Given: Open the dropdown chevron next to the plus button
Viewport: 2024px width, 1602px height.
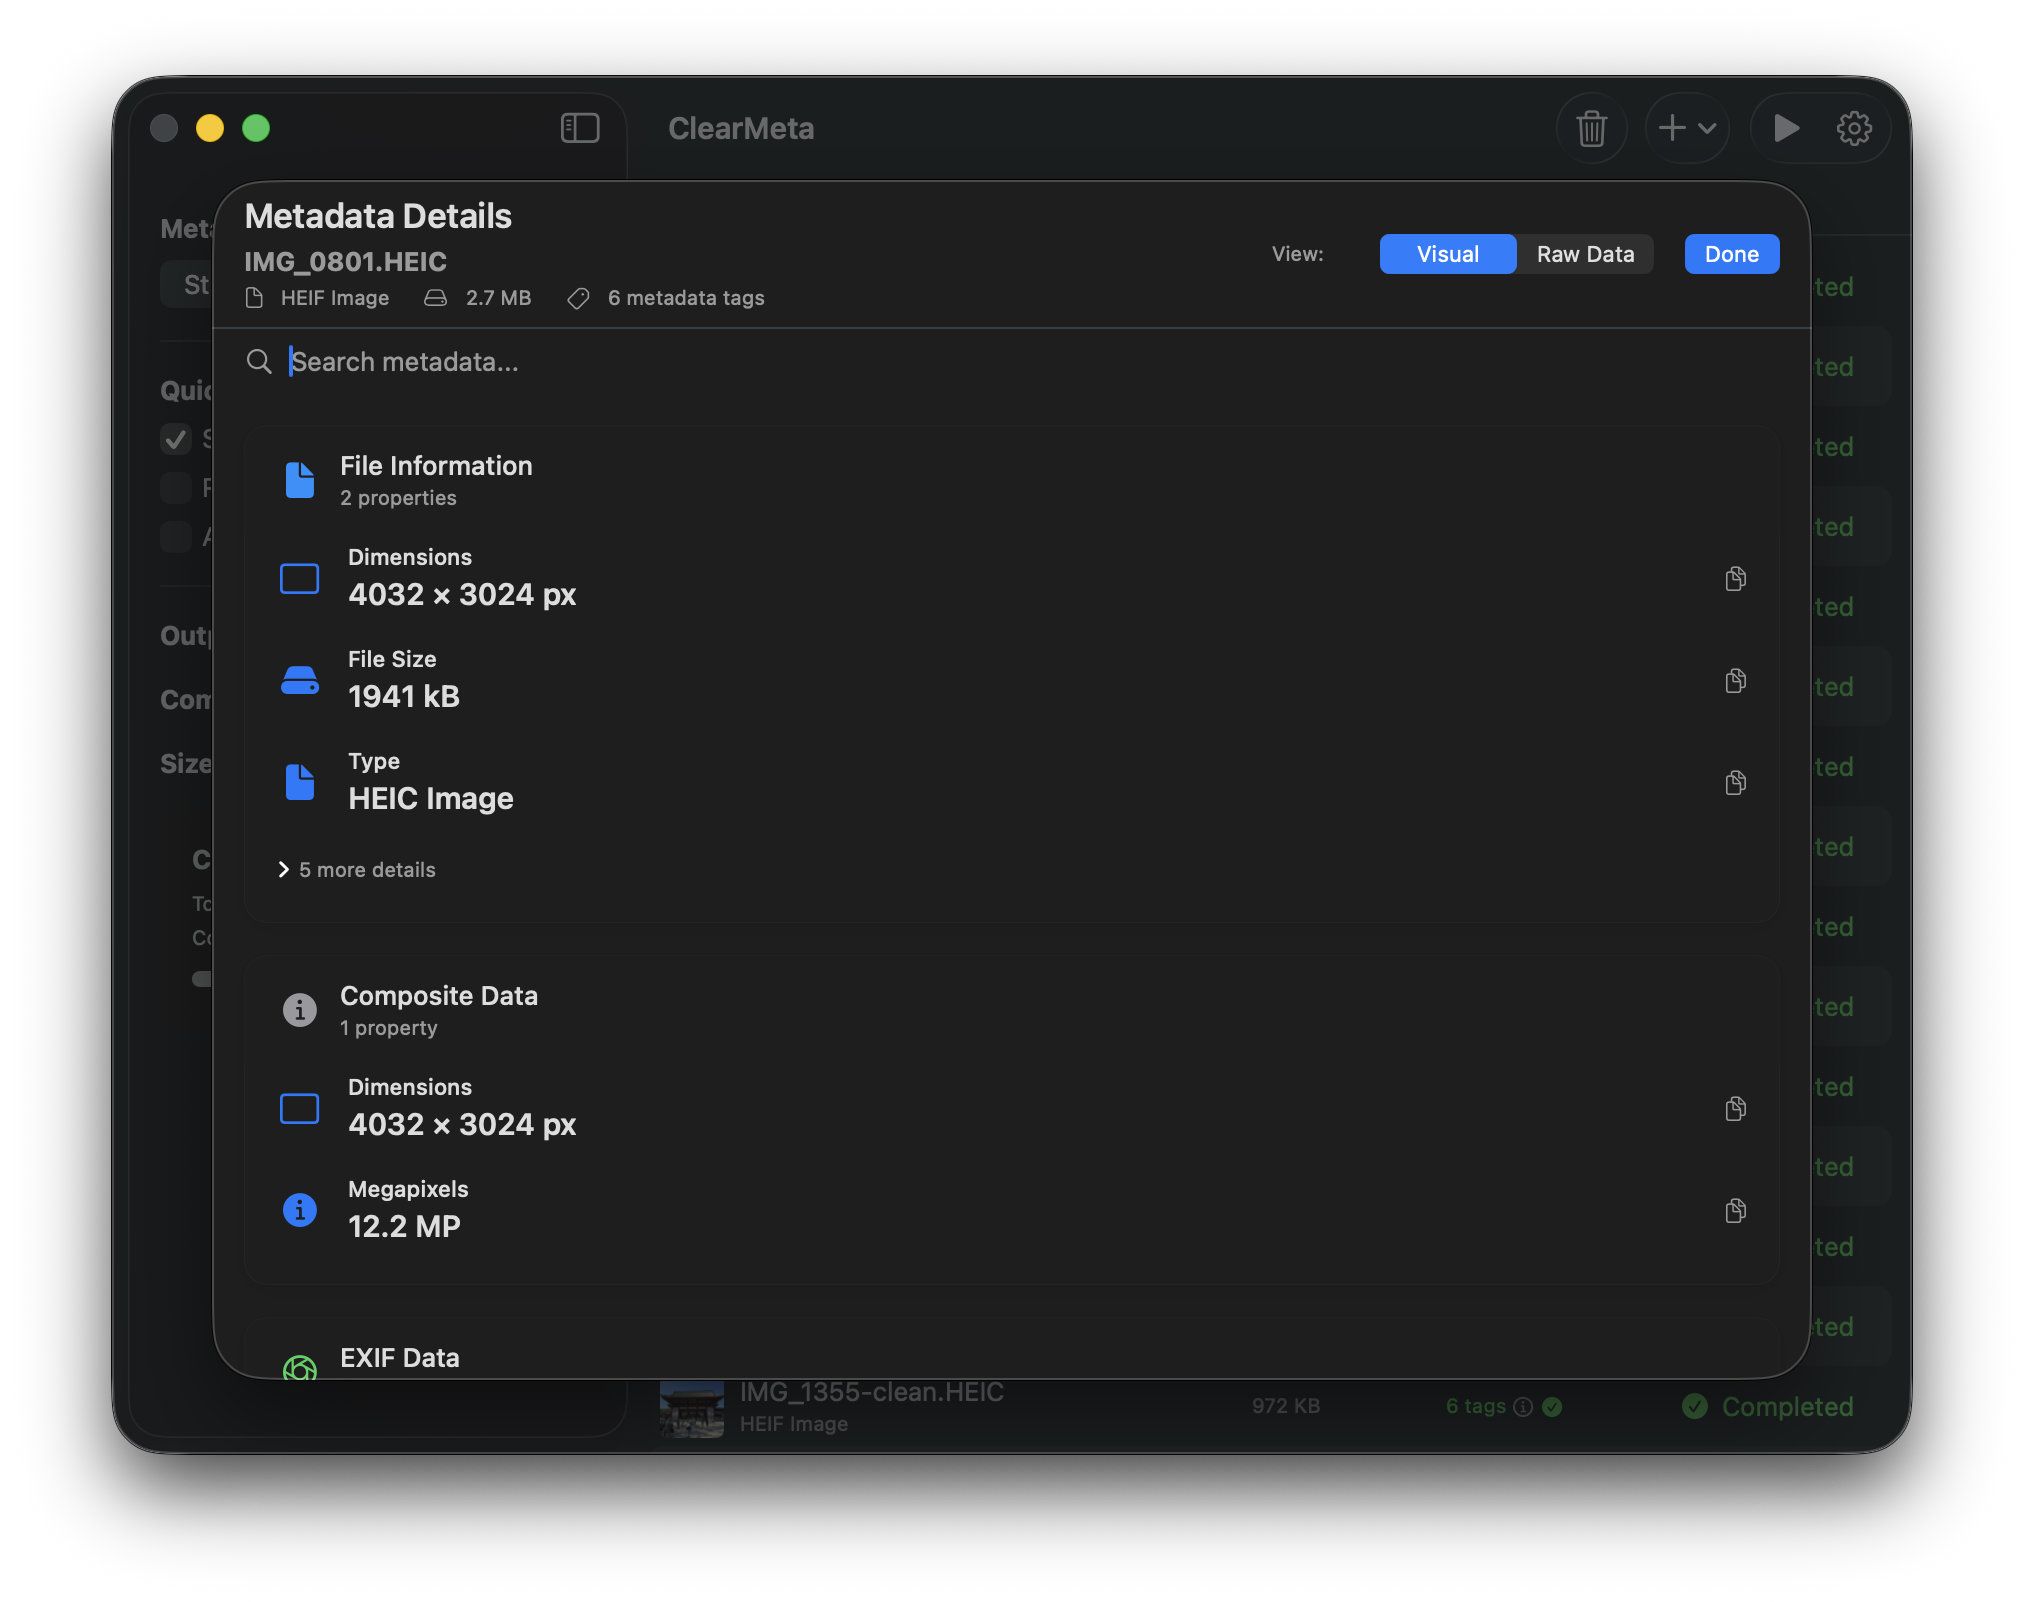Looking at the screenshot, I should pos(1708,128).
